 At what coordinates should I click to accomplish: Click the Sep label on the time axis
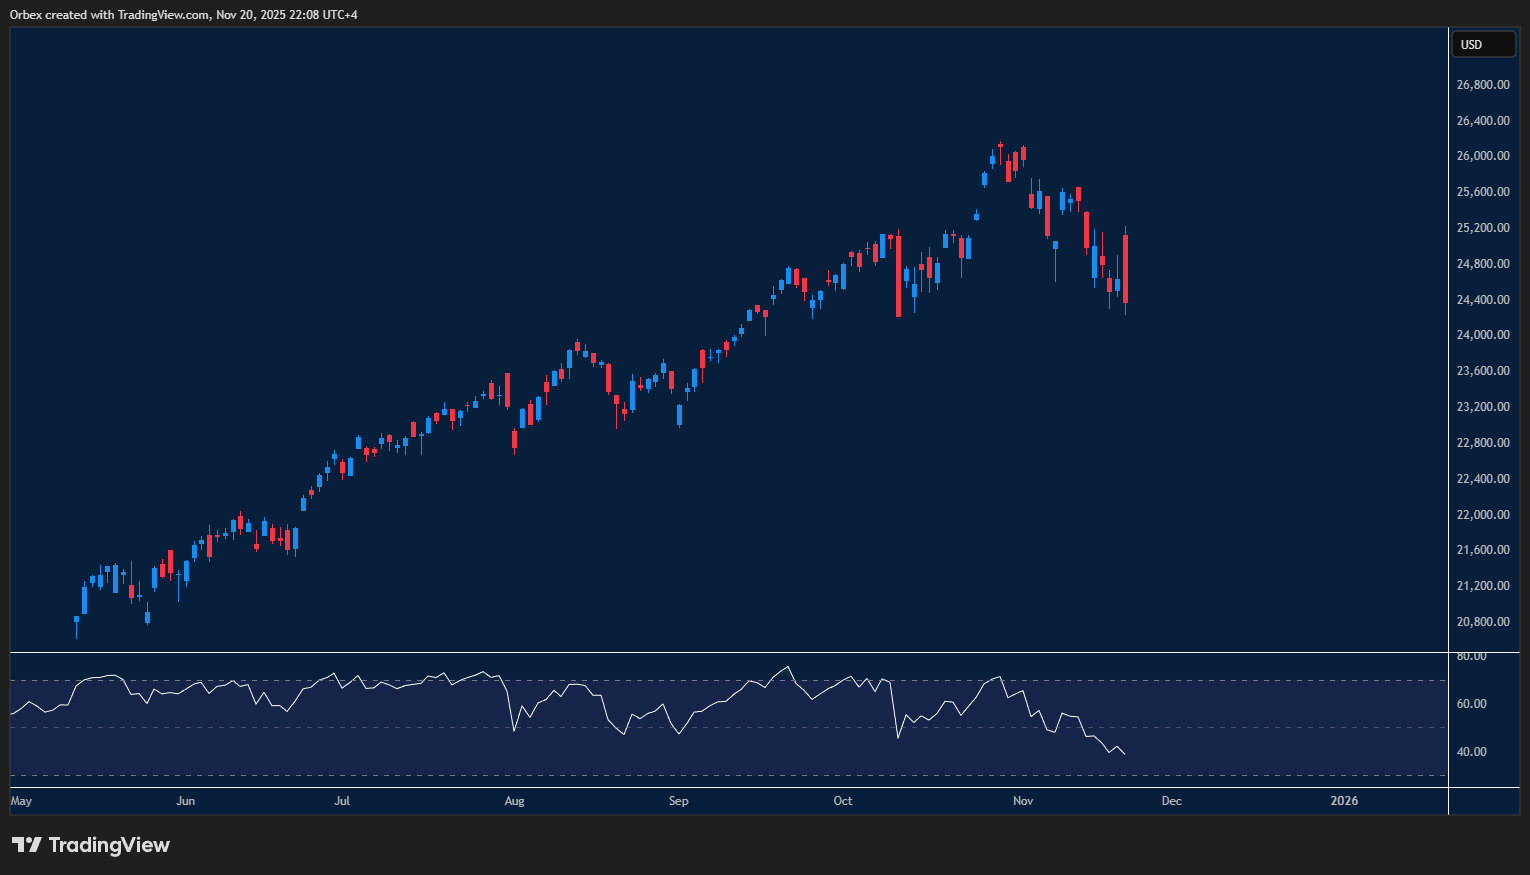pos(678,800)
